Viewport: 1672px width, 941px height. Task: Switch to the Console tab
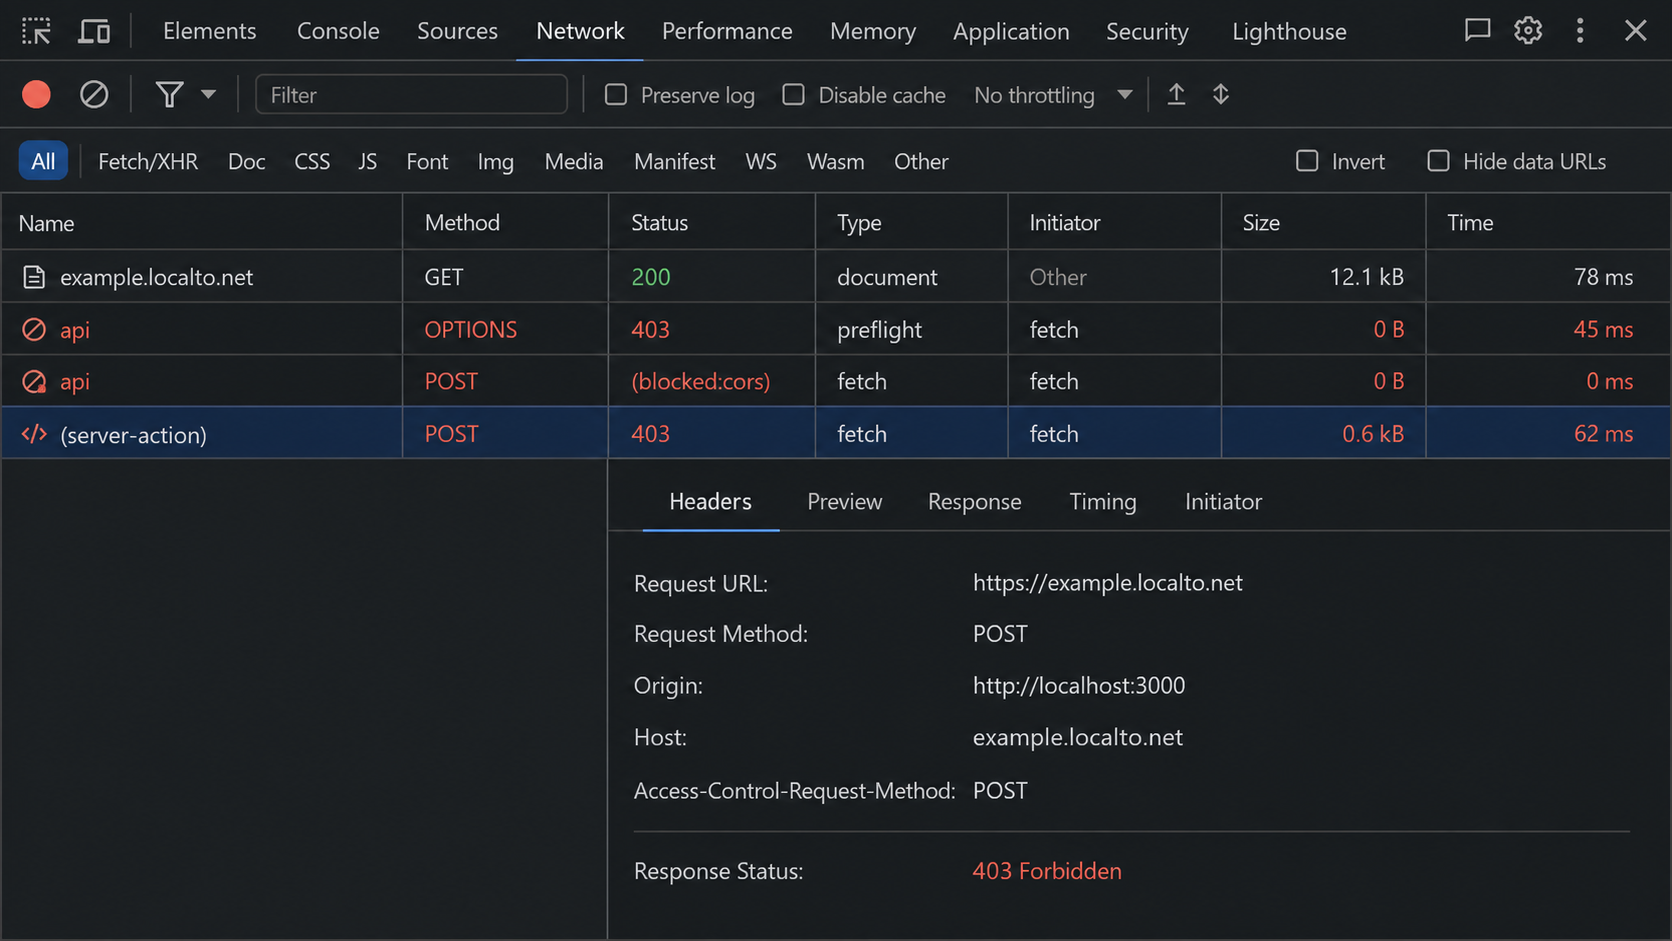[338, 31]
